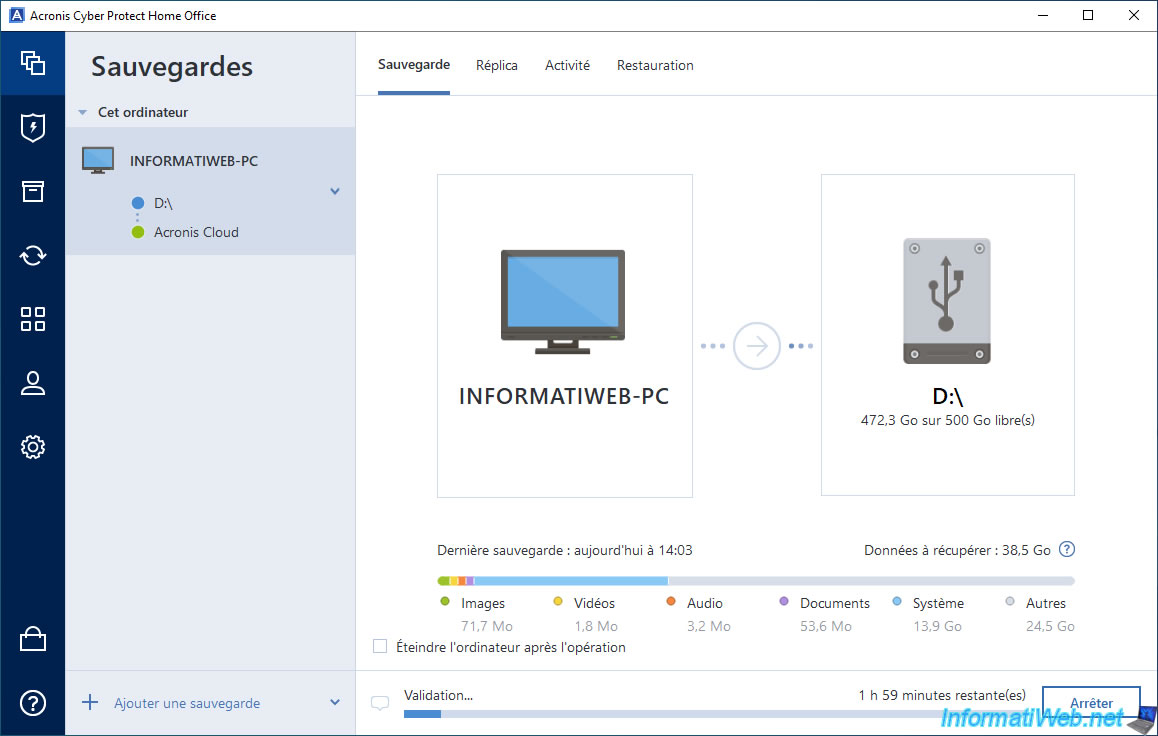Select the D:\ destination in backup list
Screen dimensions: 1158x736
tap(162, 203)
